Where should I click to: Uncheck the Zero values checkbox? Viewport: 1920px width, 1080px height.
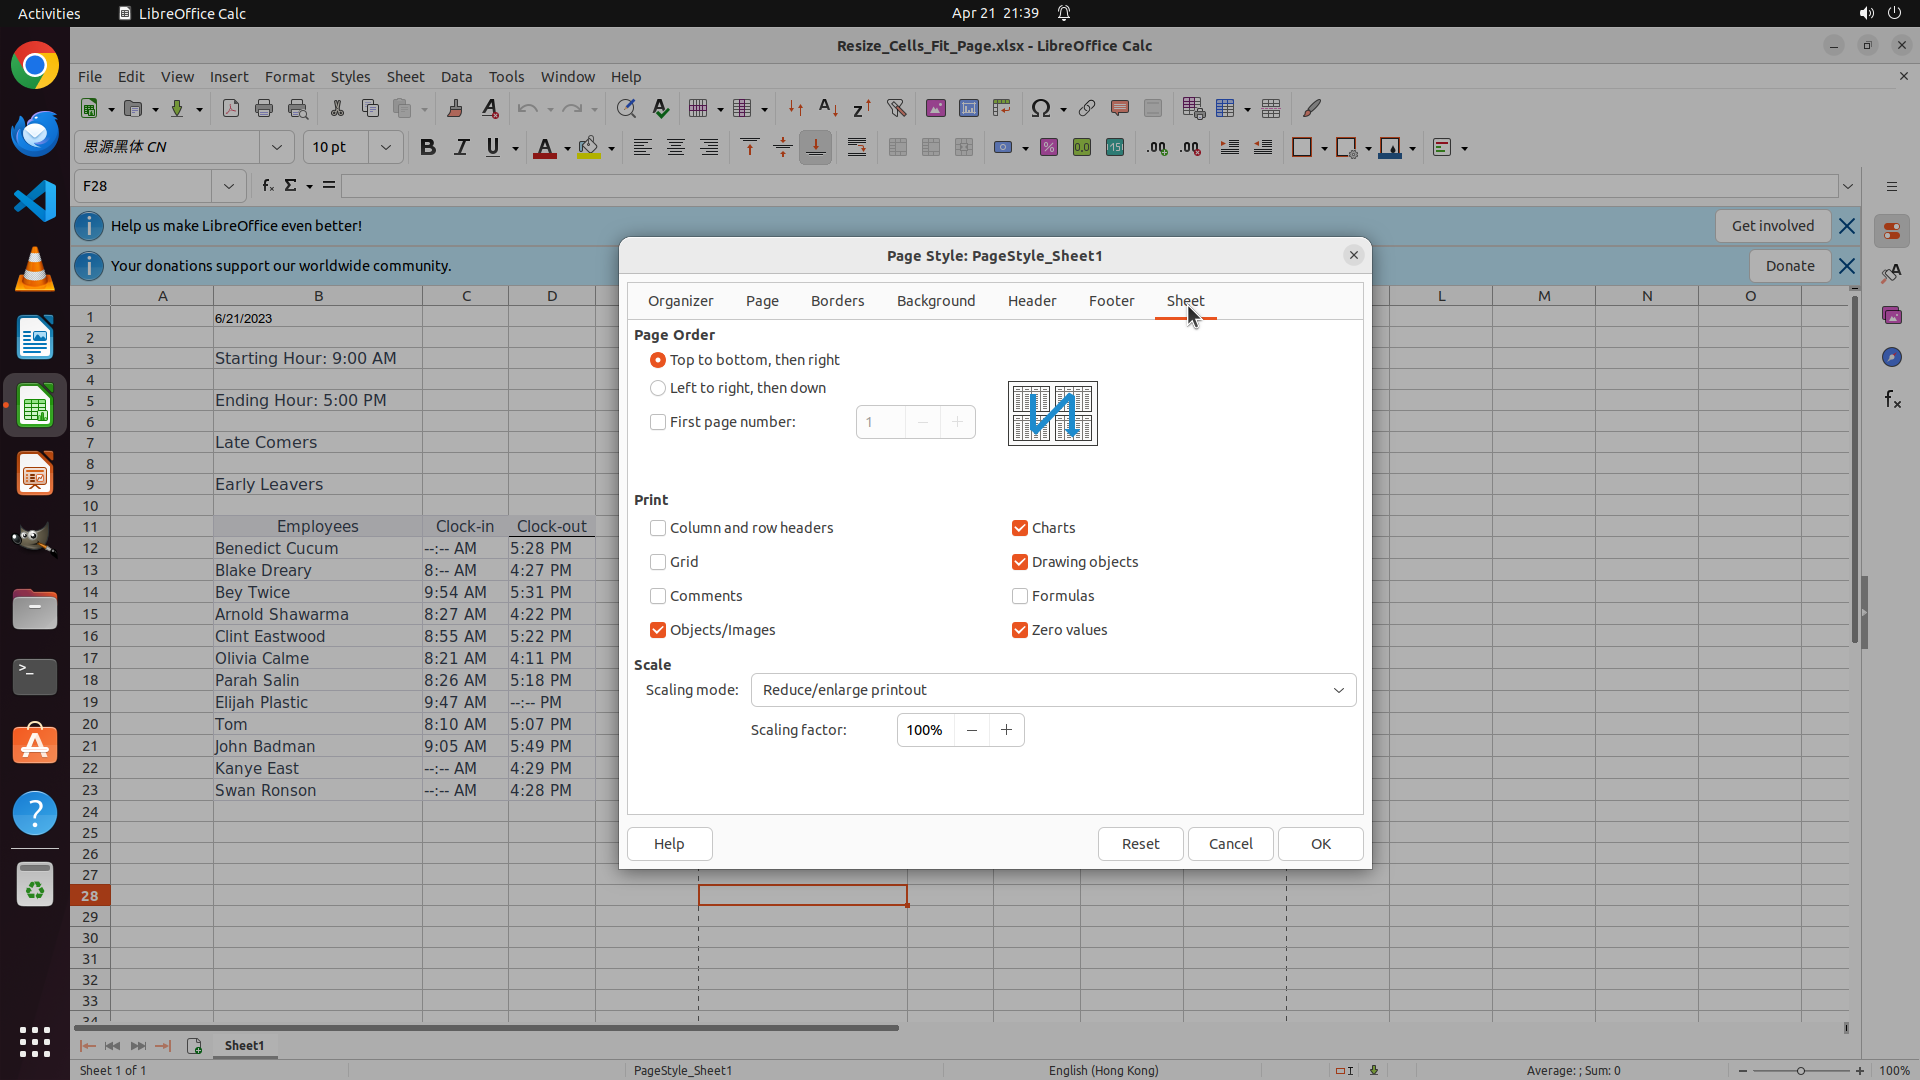pos(1020,630)
